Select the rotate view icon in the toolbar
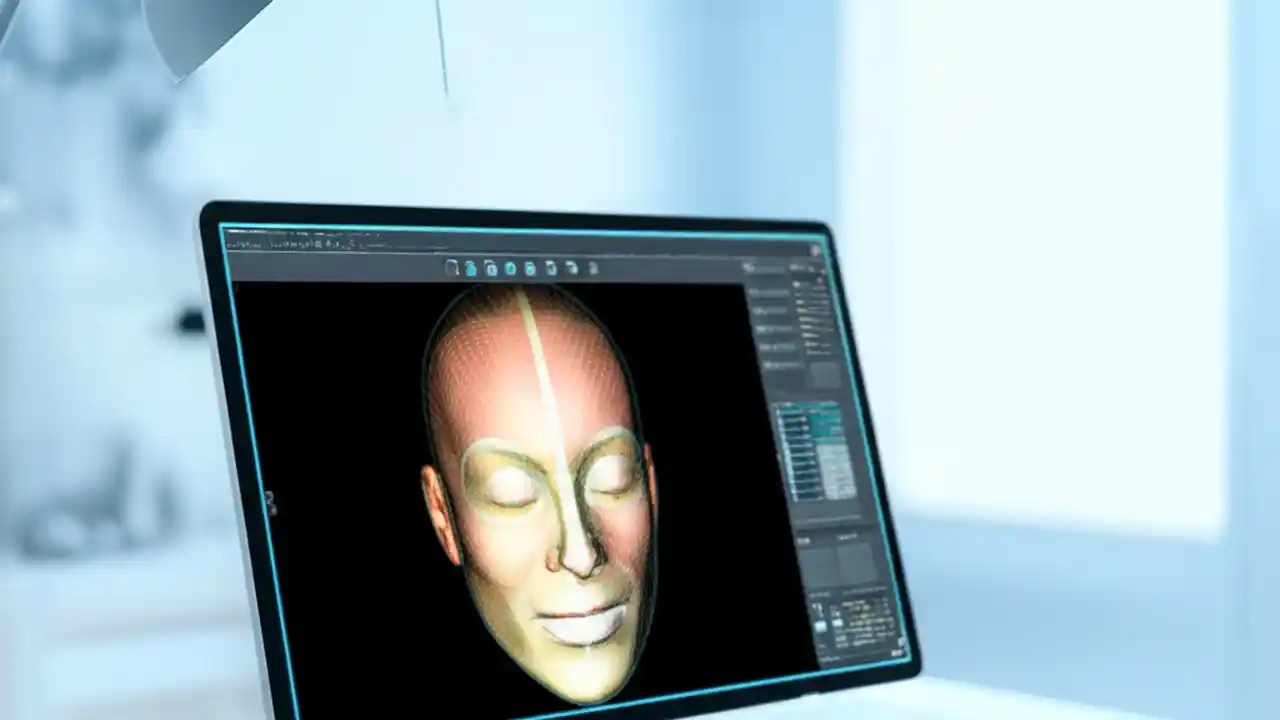This screenshot has width=1280, height=720. click(x=510, y=270)
